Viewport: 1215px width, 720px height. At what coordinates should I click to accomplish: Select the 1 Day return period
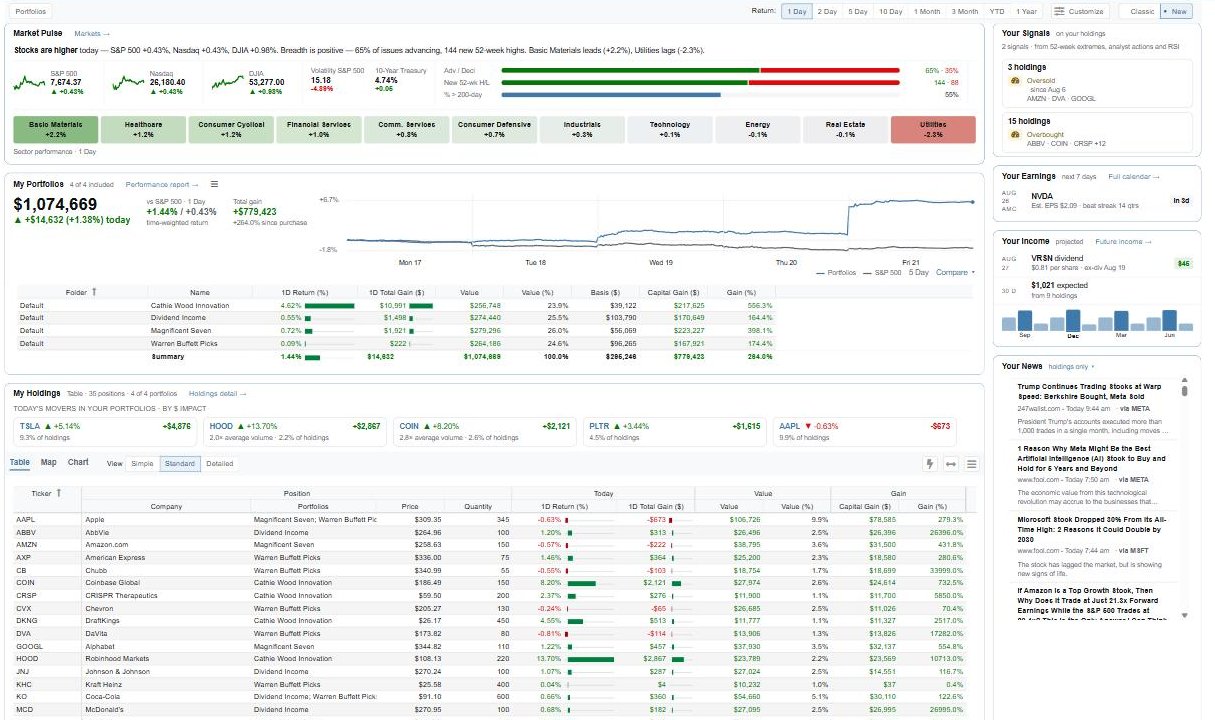point(796,11)
